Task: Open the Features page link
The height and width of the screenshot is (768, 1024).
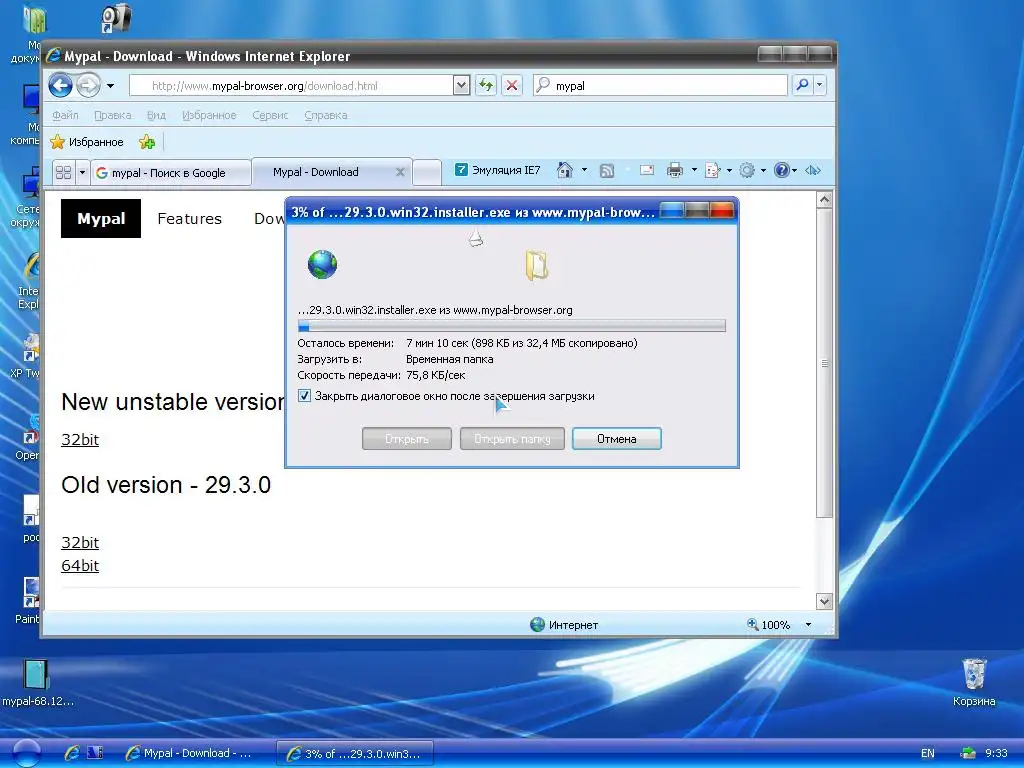Action: click(x=189, y=219)
